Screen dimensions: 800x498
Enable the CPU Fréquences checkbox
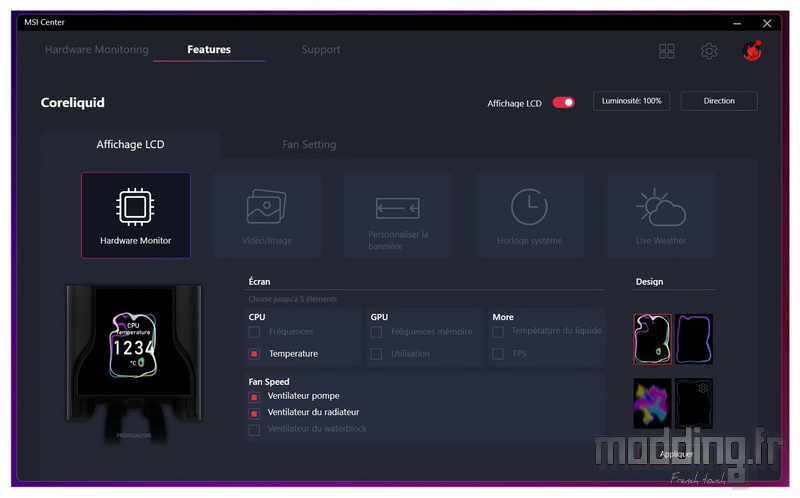coord(254,332)
